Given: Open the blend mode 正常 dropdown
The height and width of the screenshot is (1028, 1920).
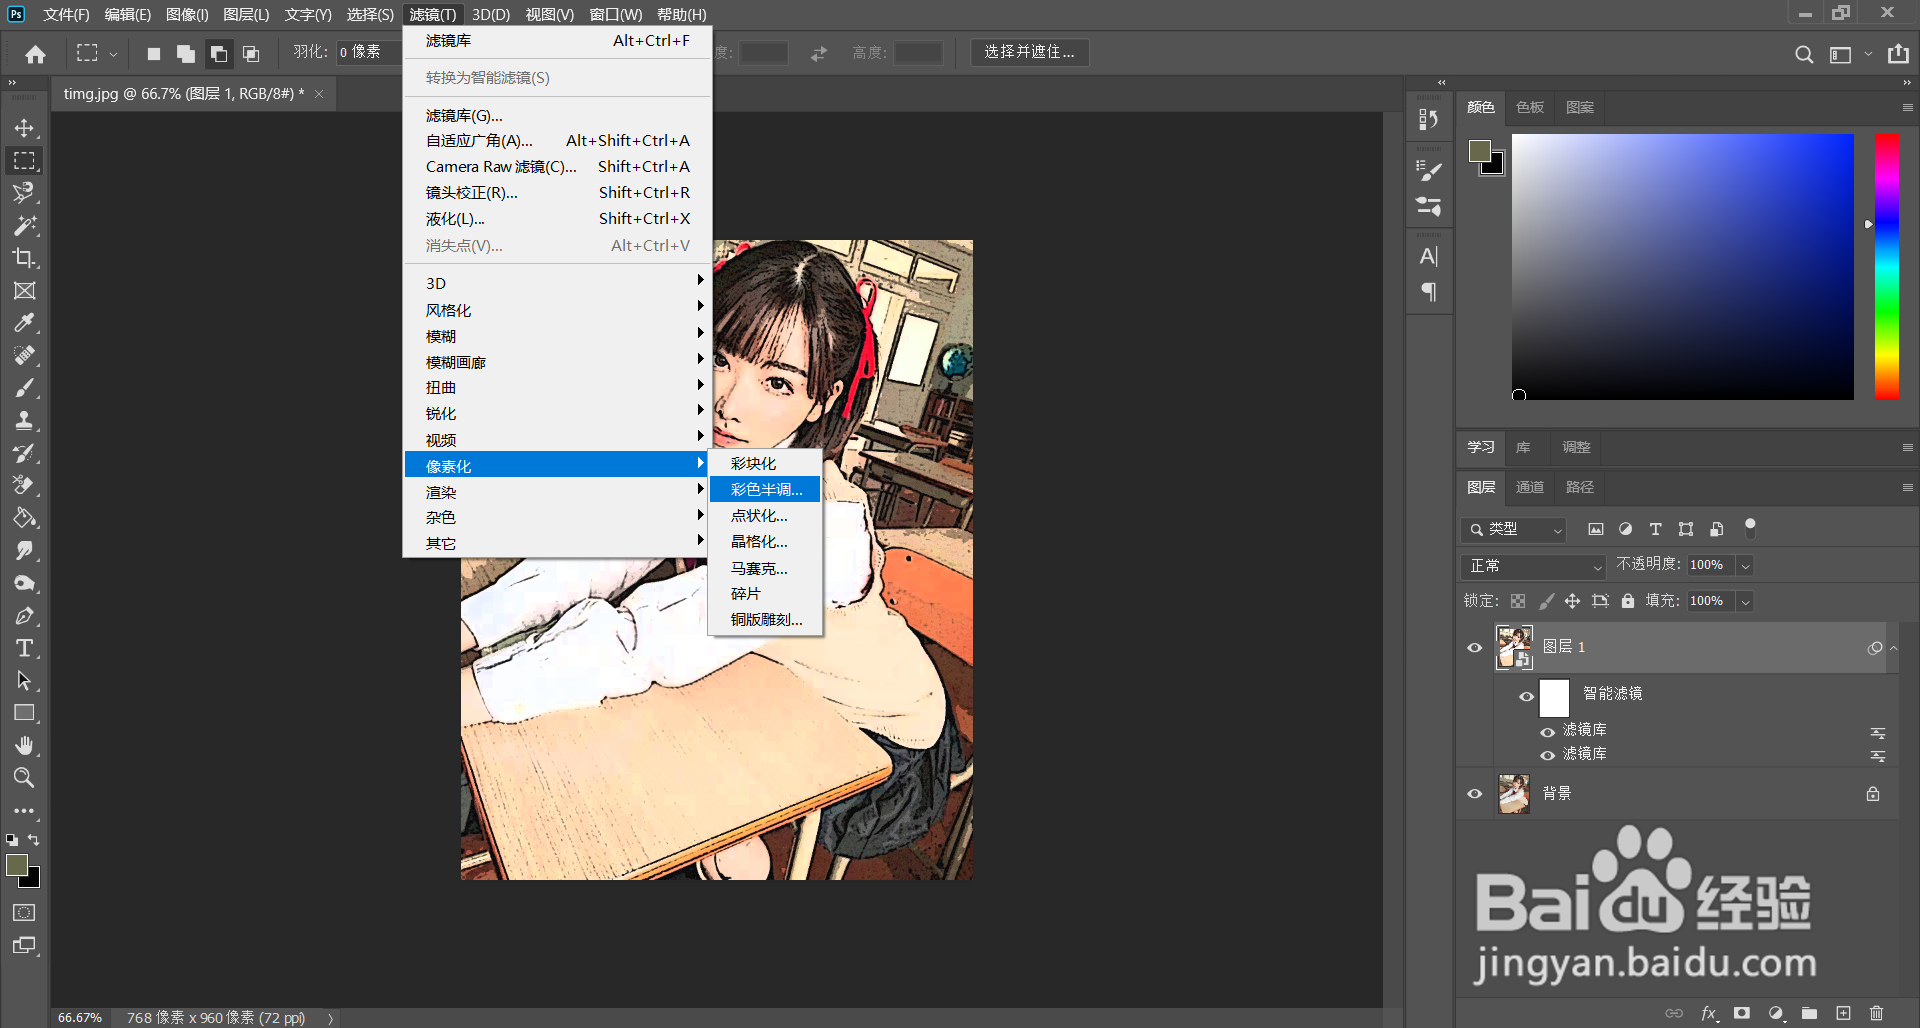Looking at the screenshot, I should click(1532, 566).
